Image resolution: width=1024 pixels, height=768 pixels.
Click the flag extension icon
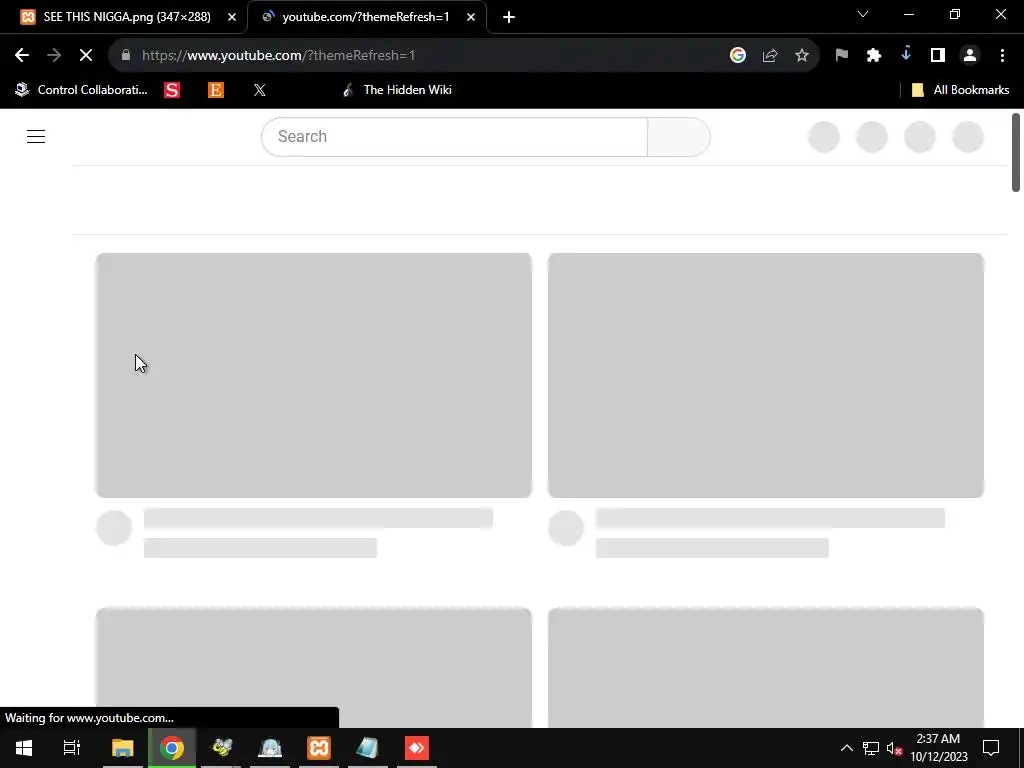click(842, 56)
